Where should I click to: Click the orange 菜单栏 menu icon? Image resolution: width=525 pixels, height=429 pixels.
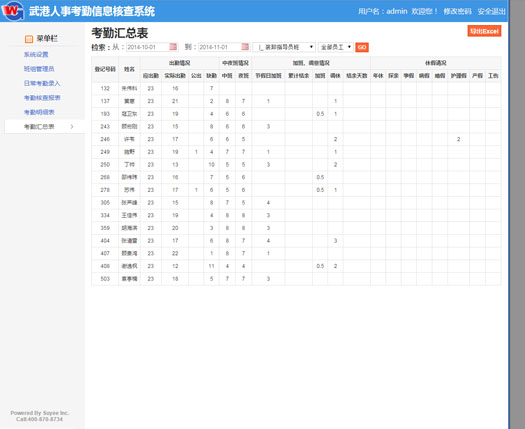click(x=29, y=39)
